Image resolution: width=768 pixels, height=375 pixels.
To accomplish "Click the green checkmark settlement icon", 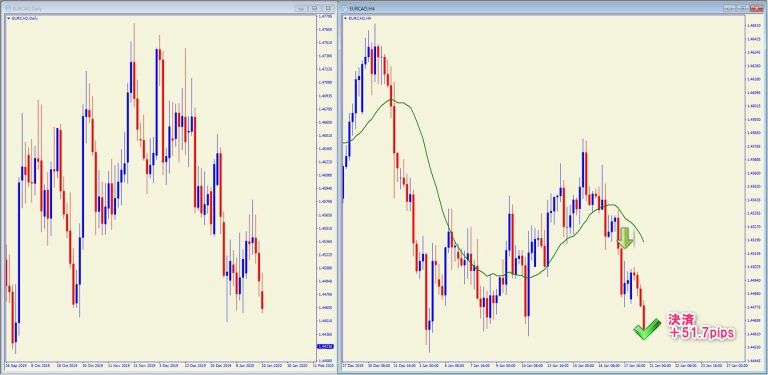I will tap(647, 329).
